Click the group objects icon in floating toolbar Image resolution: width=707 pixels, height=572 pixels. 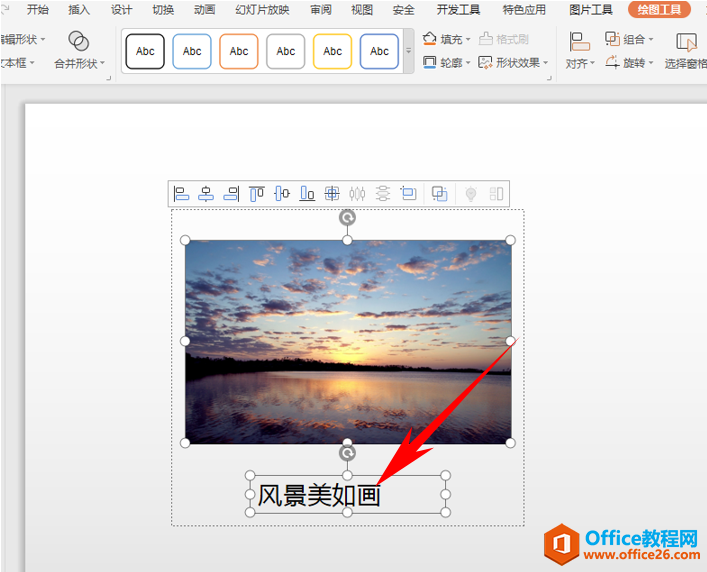[439, 194]
